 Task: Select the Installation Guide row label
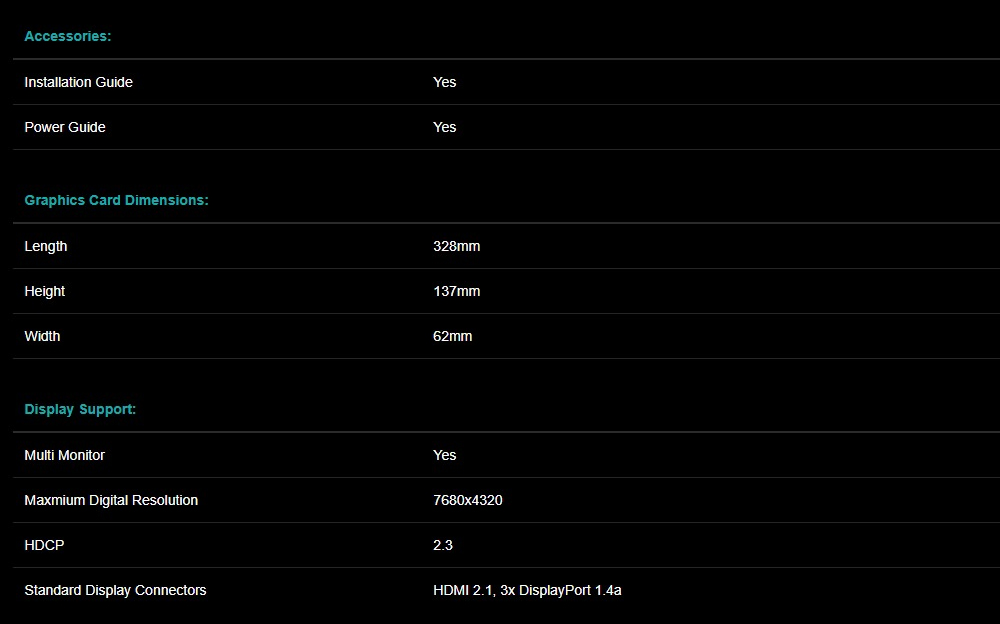[78, 82]
